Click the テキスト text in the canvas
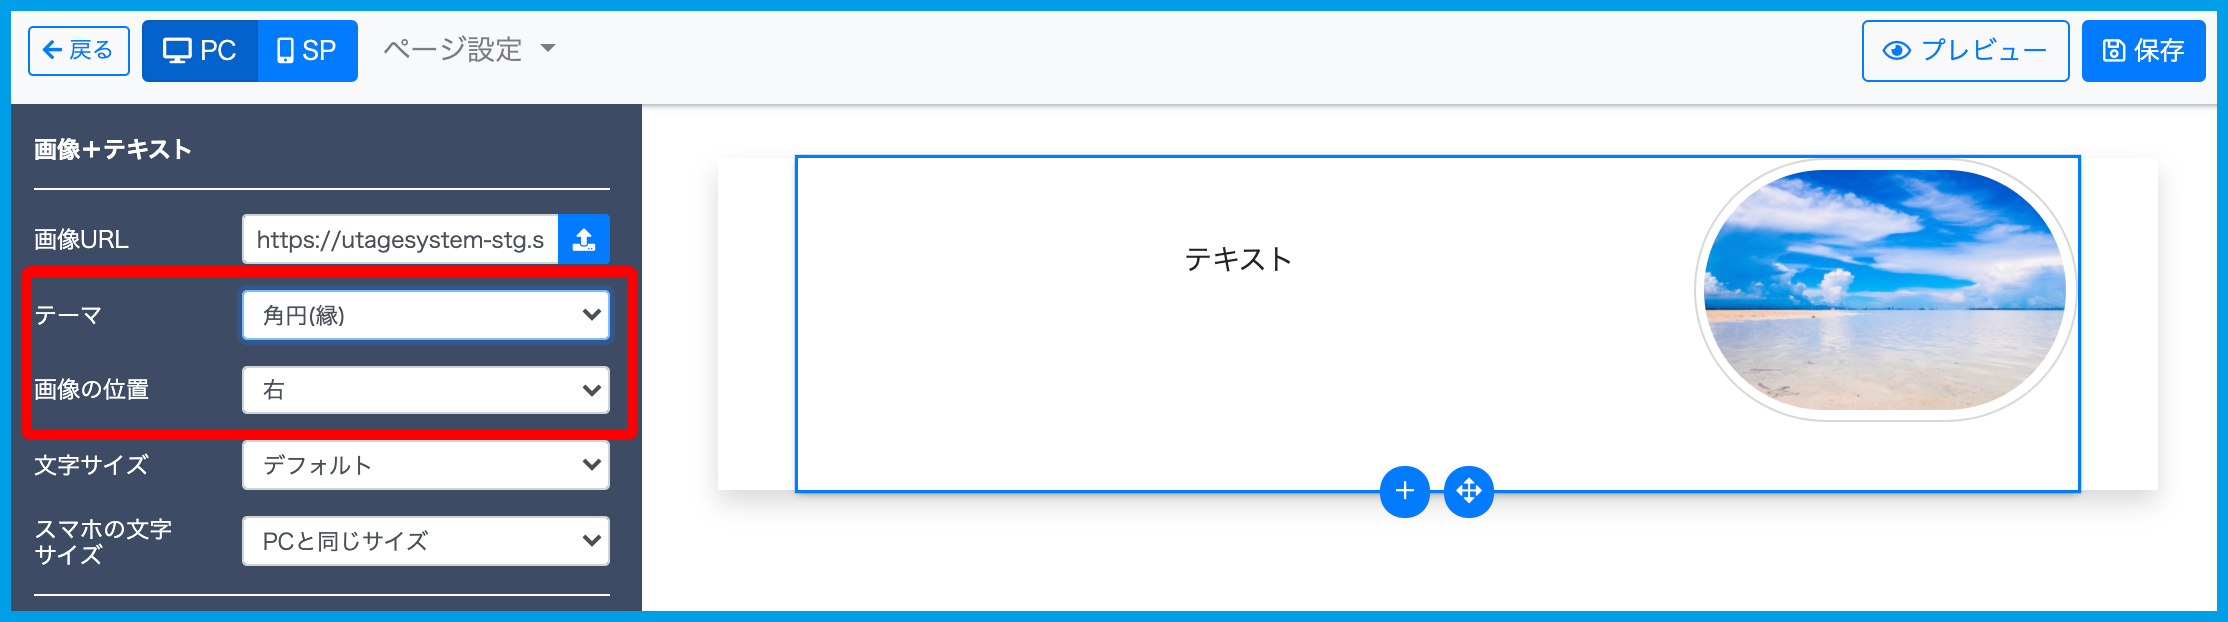Screen dimensions: 2228x622 pos(1238,260)
